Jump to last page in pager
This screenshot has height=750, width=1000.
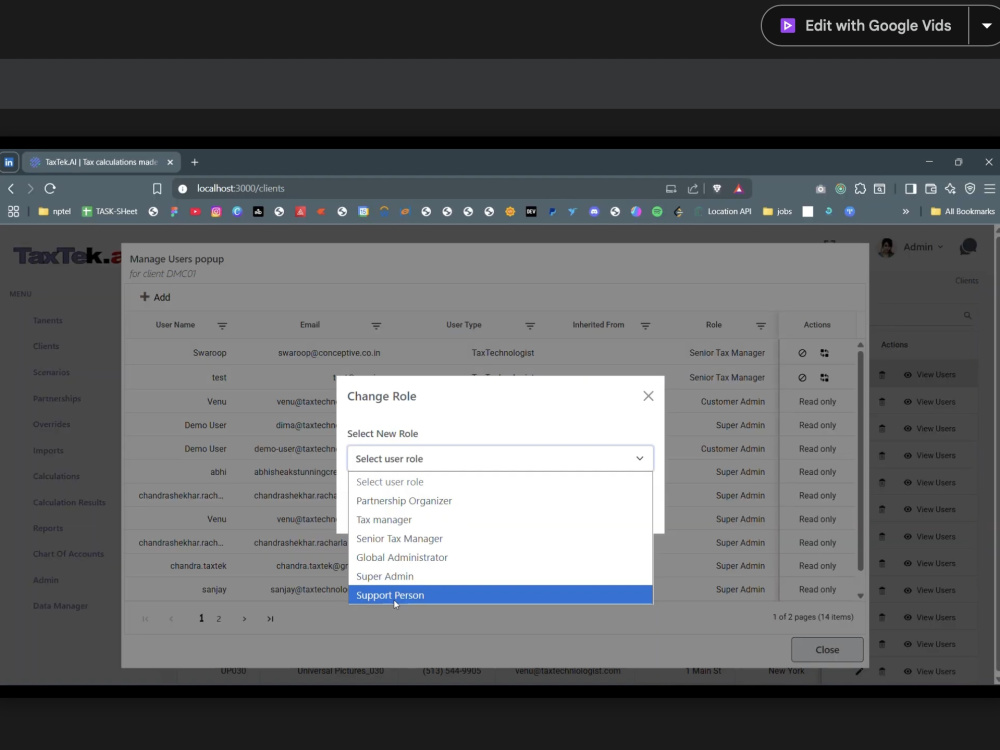(270, 619)
